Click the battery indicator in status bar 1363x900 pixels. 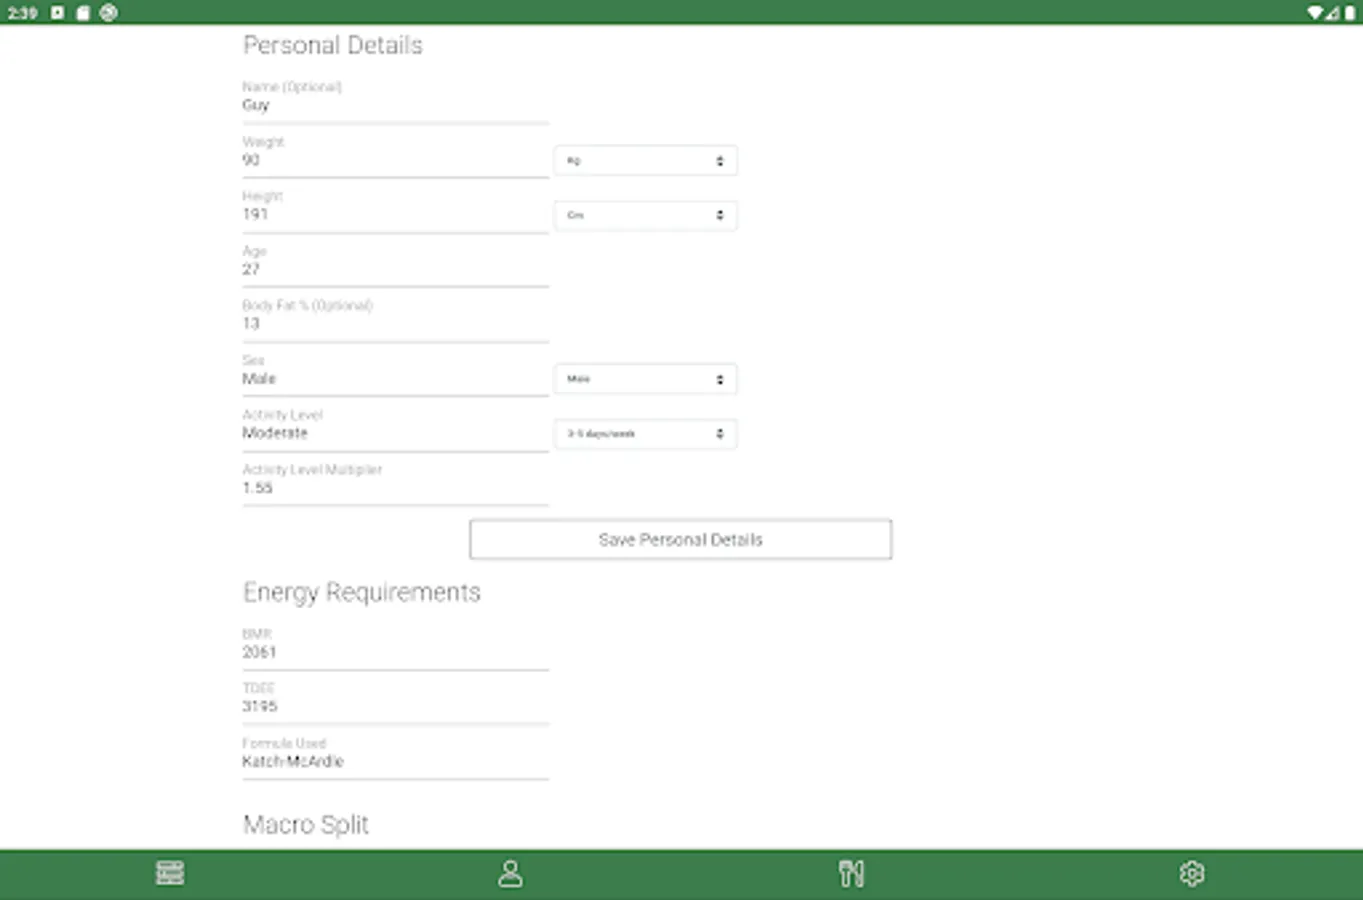click(x=1351, y=12)
